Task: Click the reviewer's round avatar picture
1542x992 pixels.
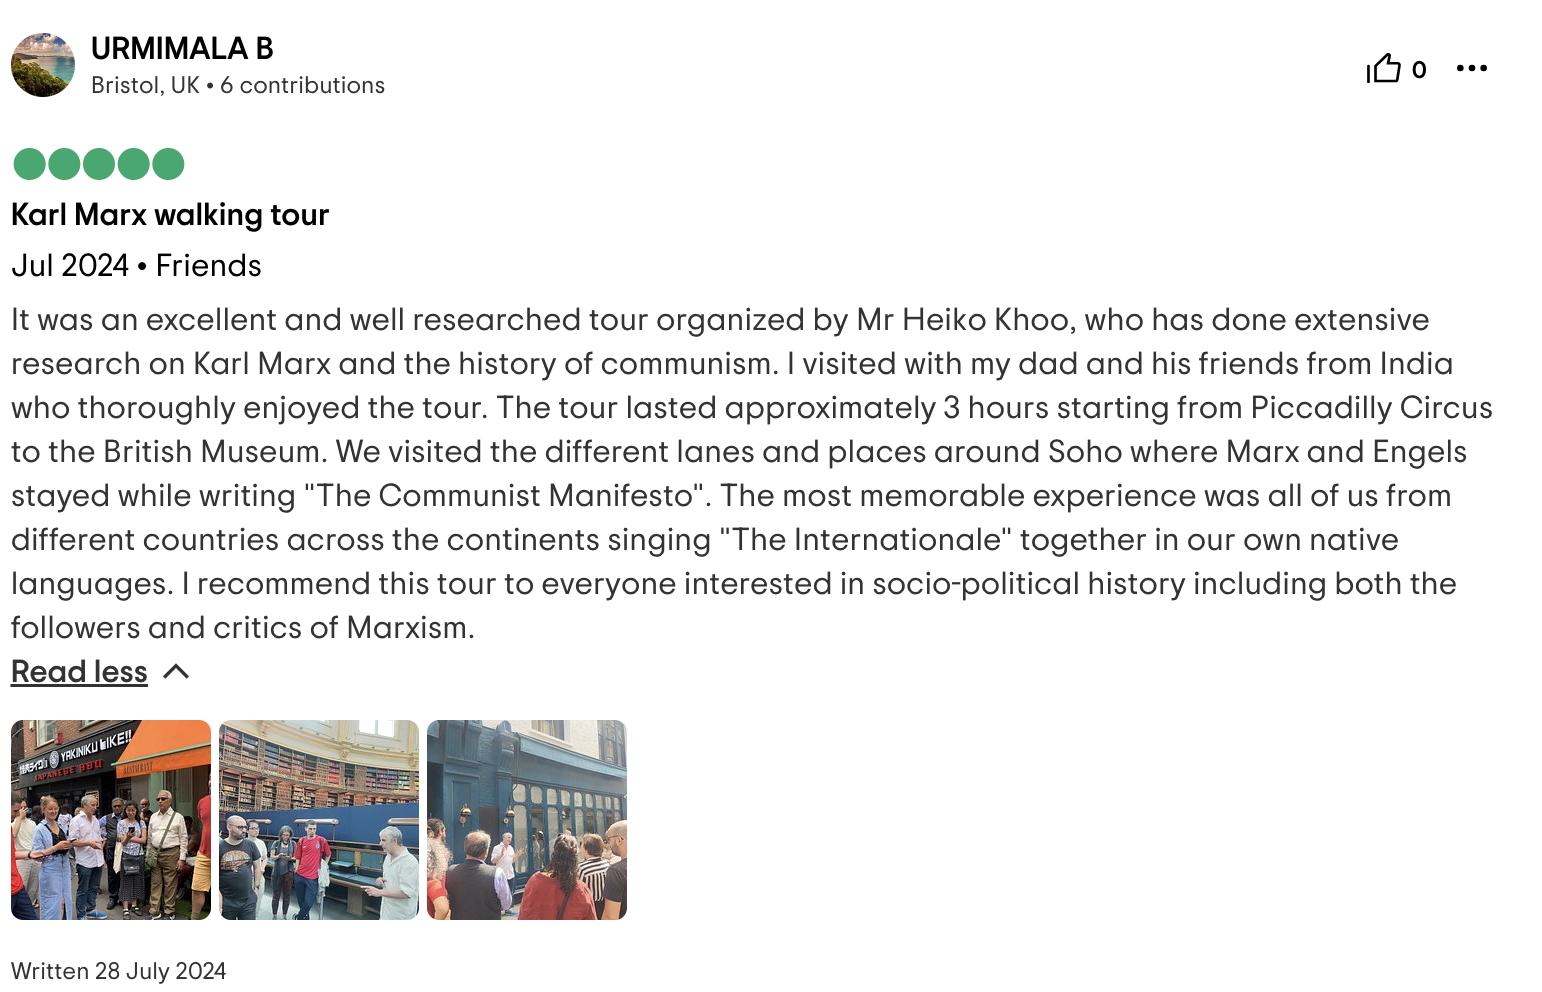Action: pyautogui.click(x=43, y=65)
